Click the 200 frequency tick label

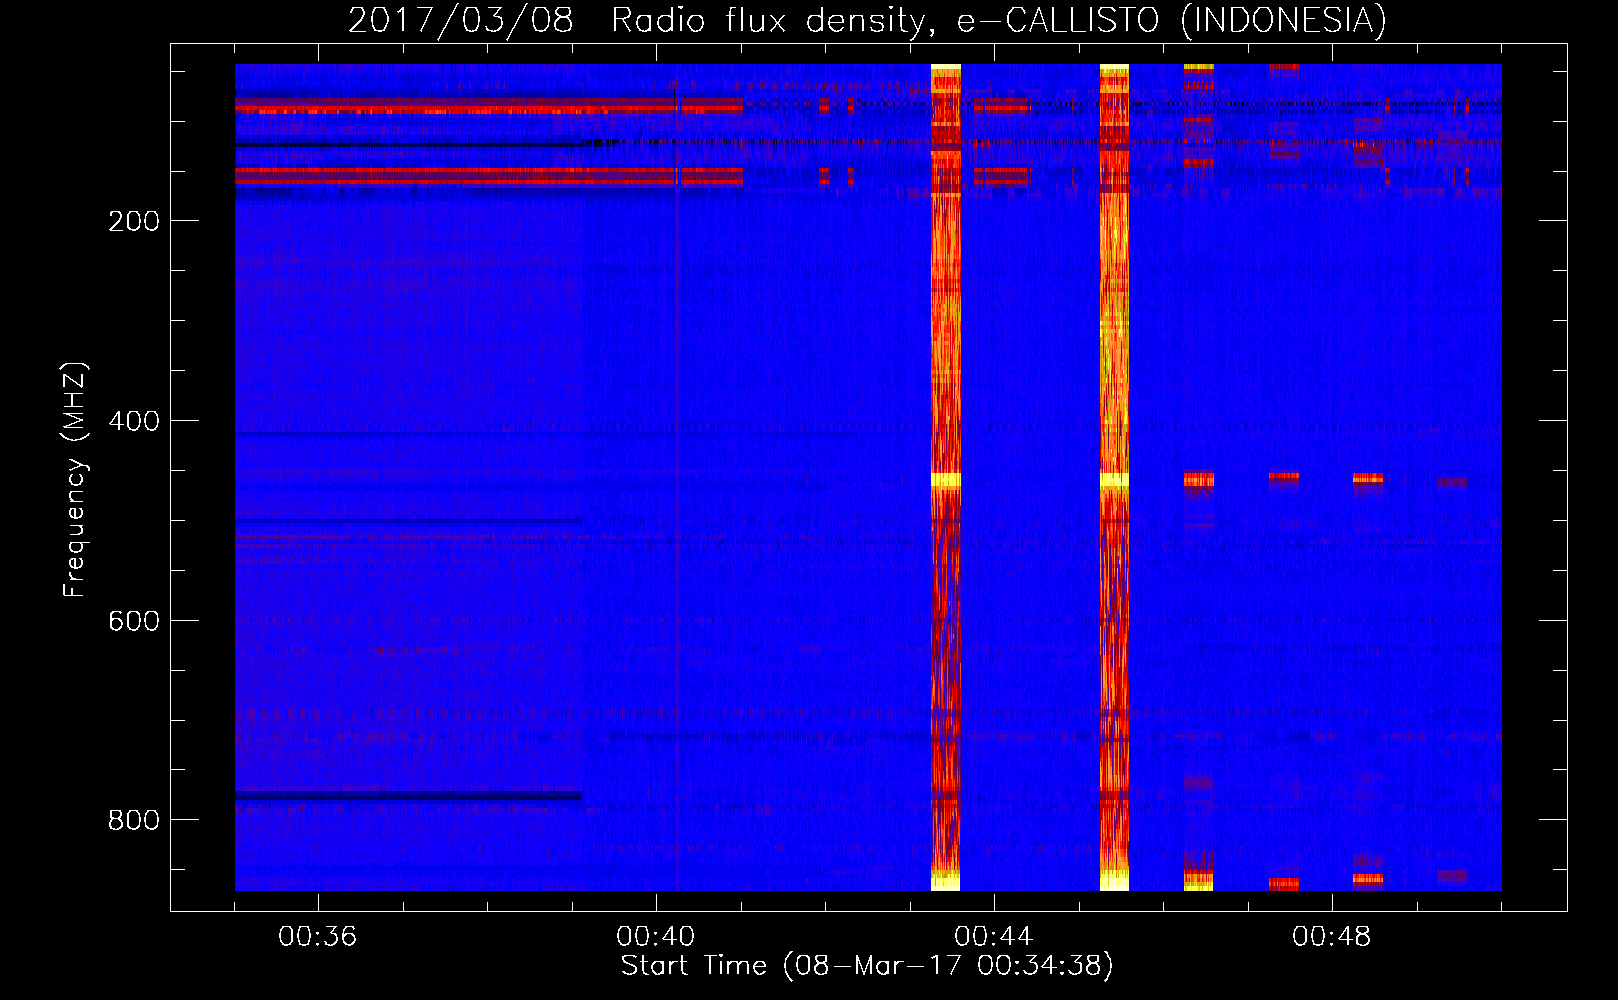click(x=134, y=221)
